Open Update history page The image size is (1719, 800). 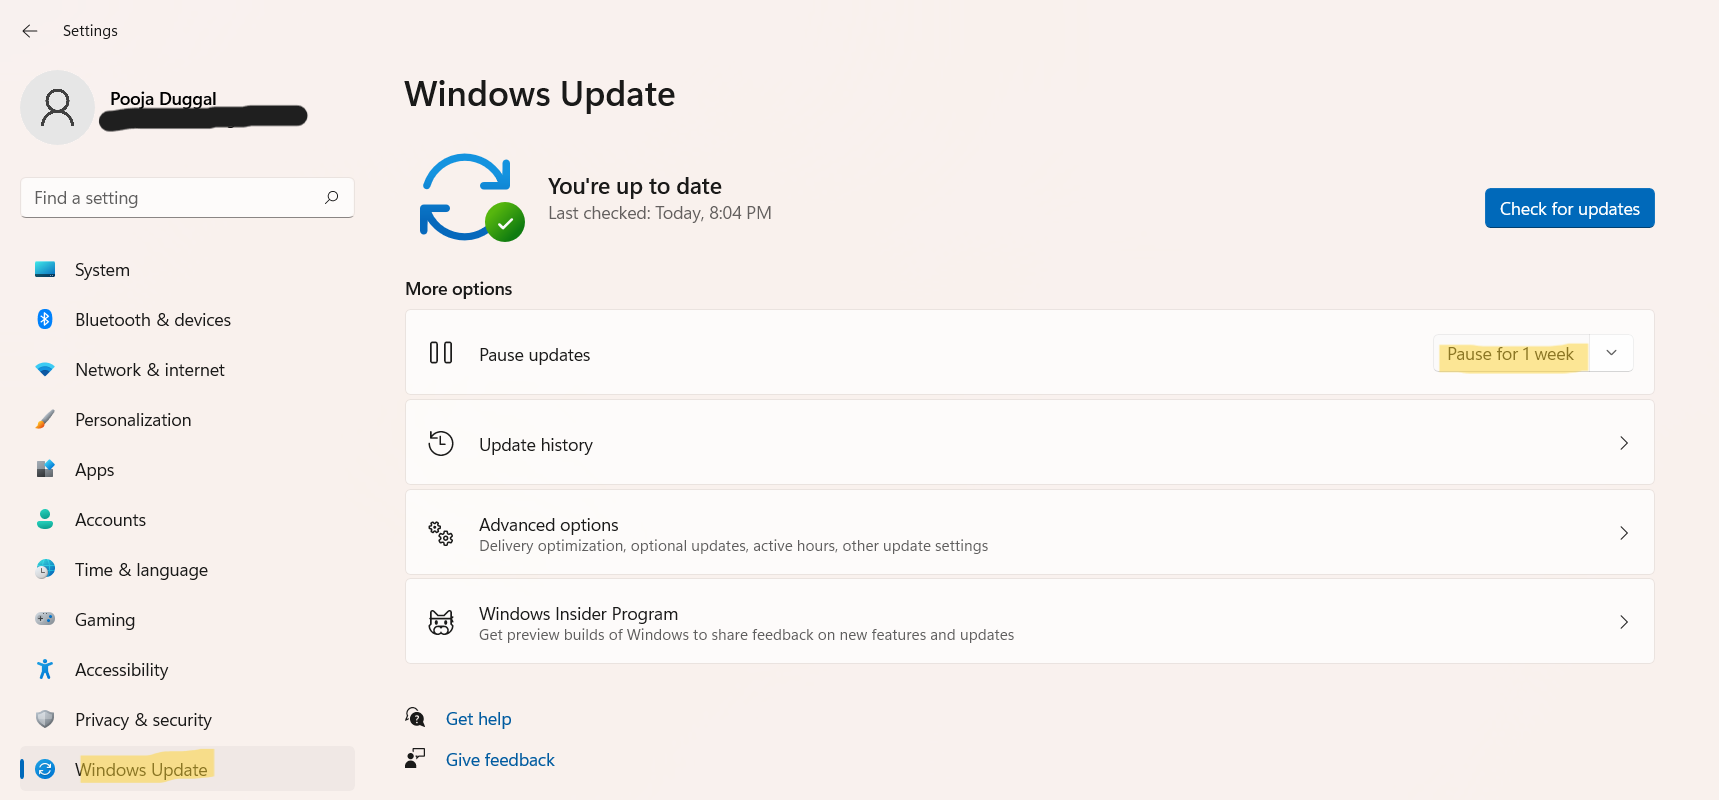1029,443
